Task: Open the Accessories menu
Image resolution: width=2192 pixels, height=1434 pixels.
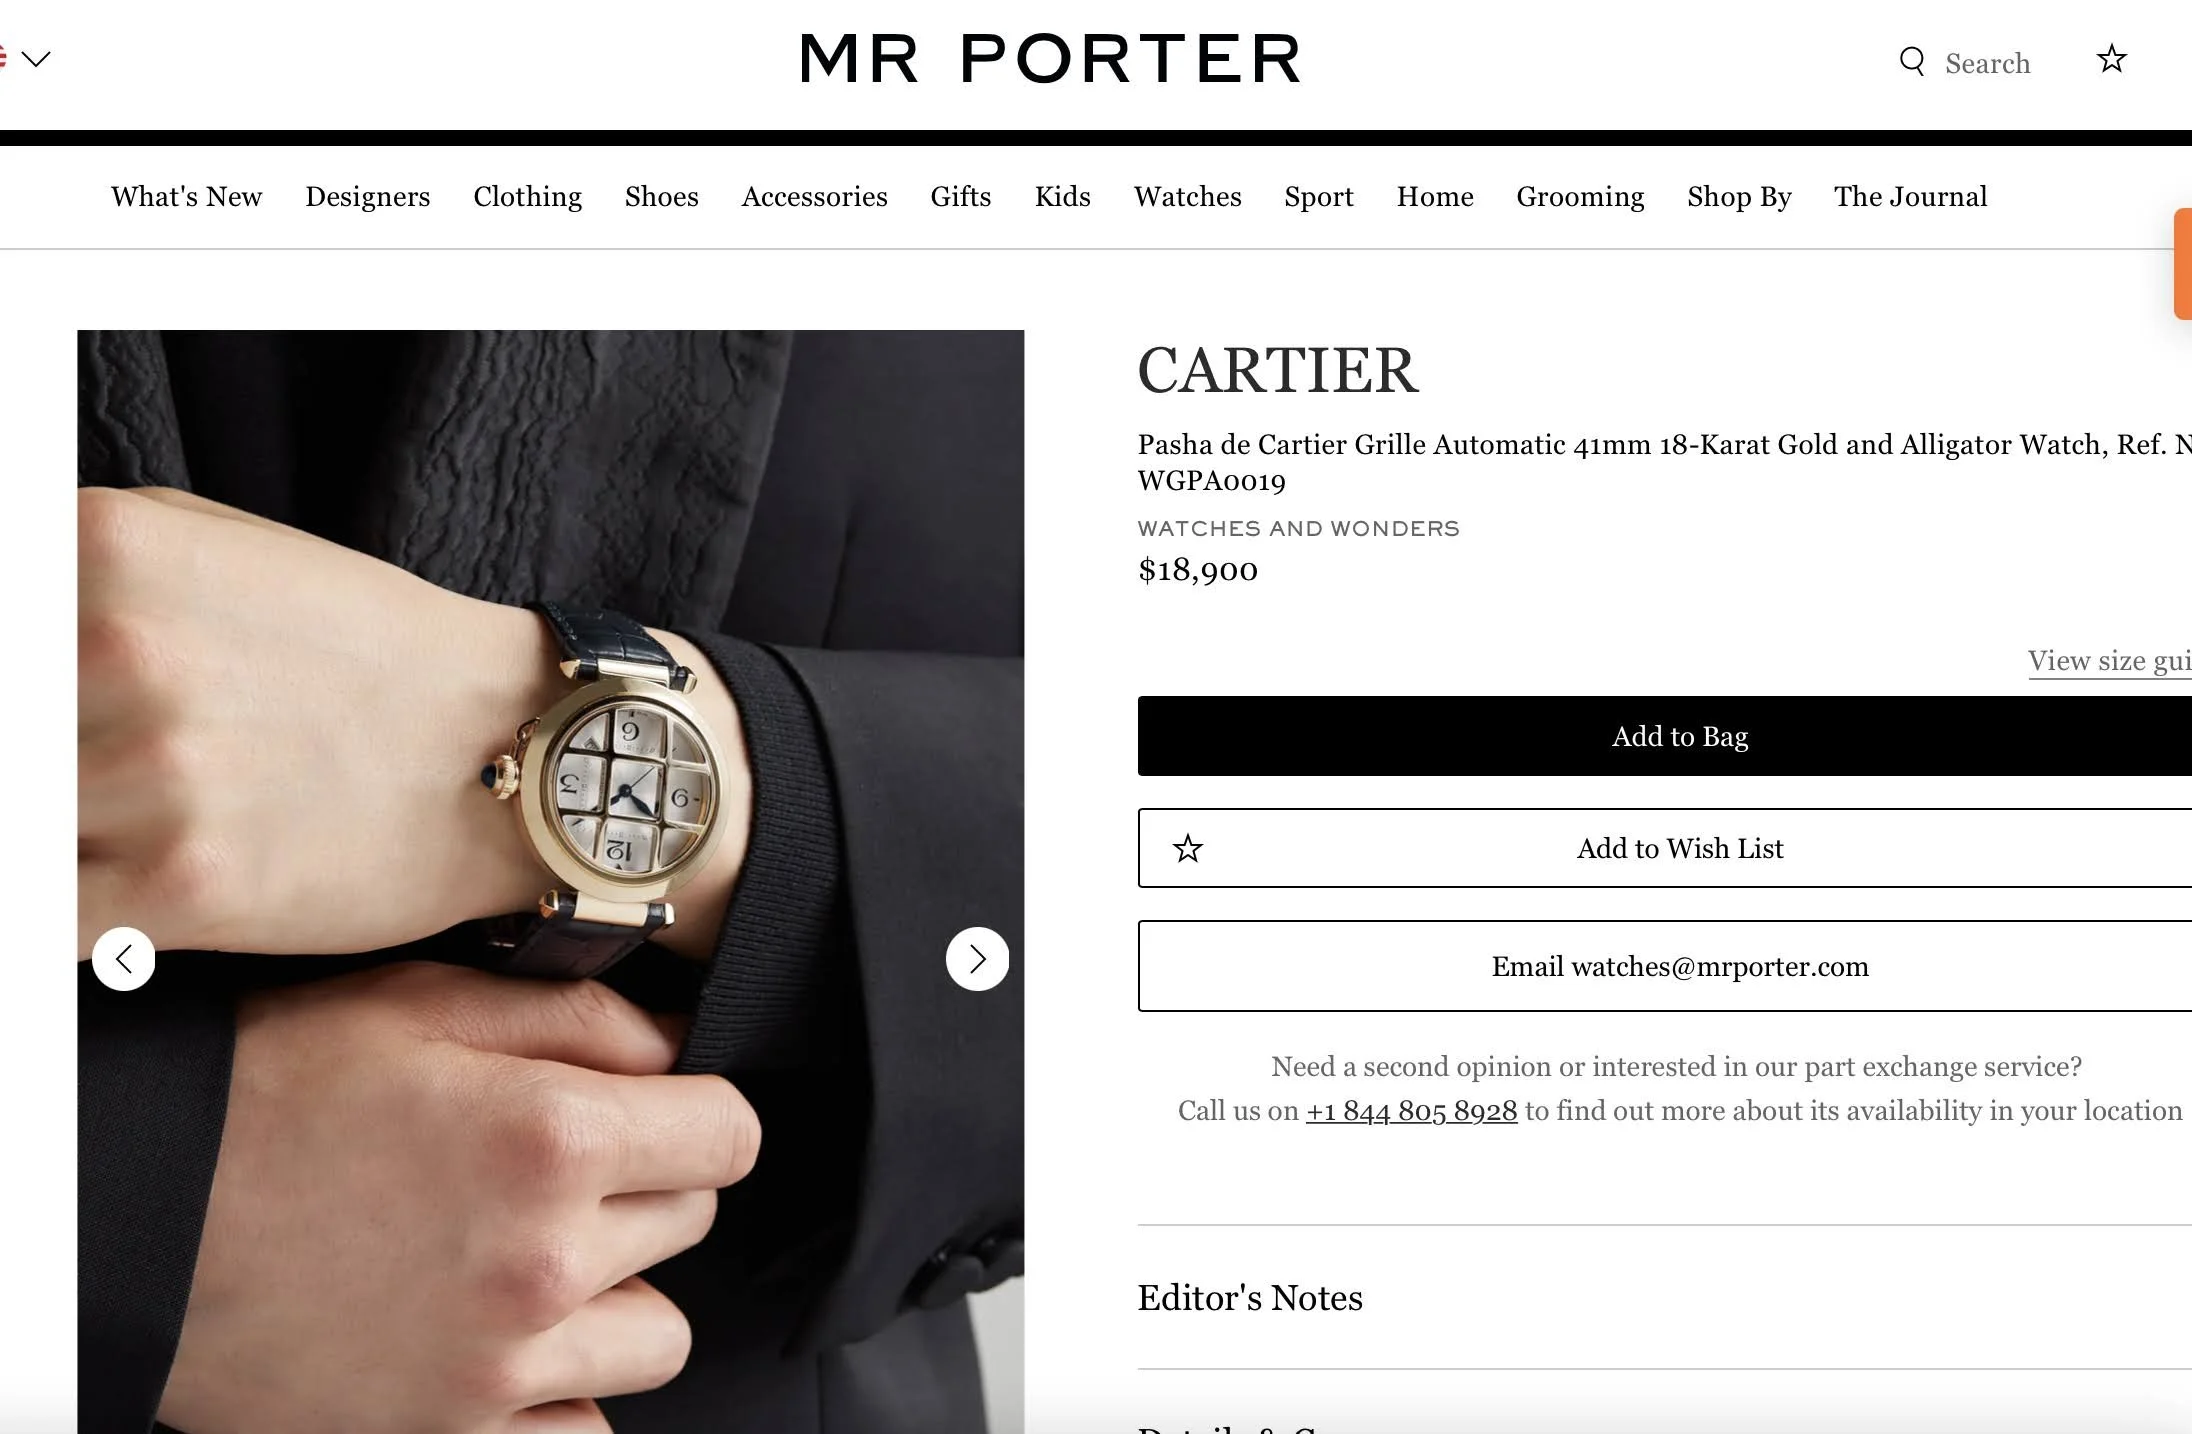Action: [814, 197]
